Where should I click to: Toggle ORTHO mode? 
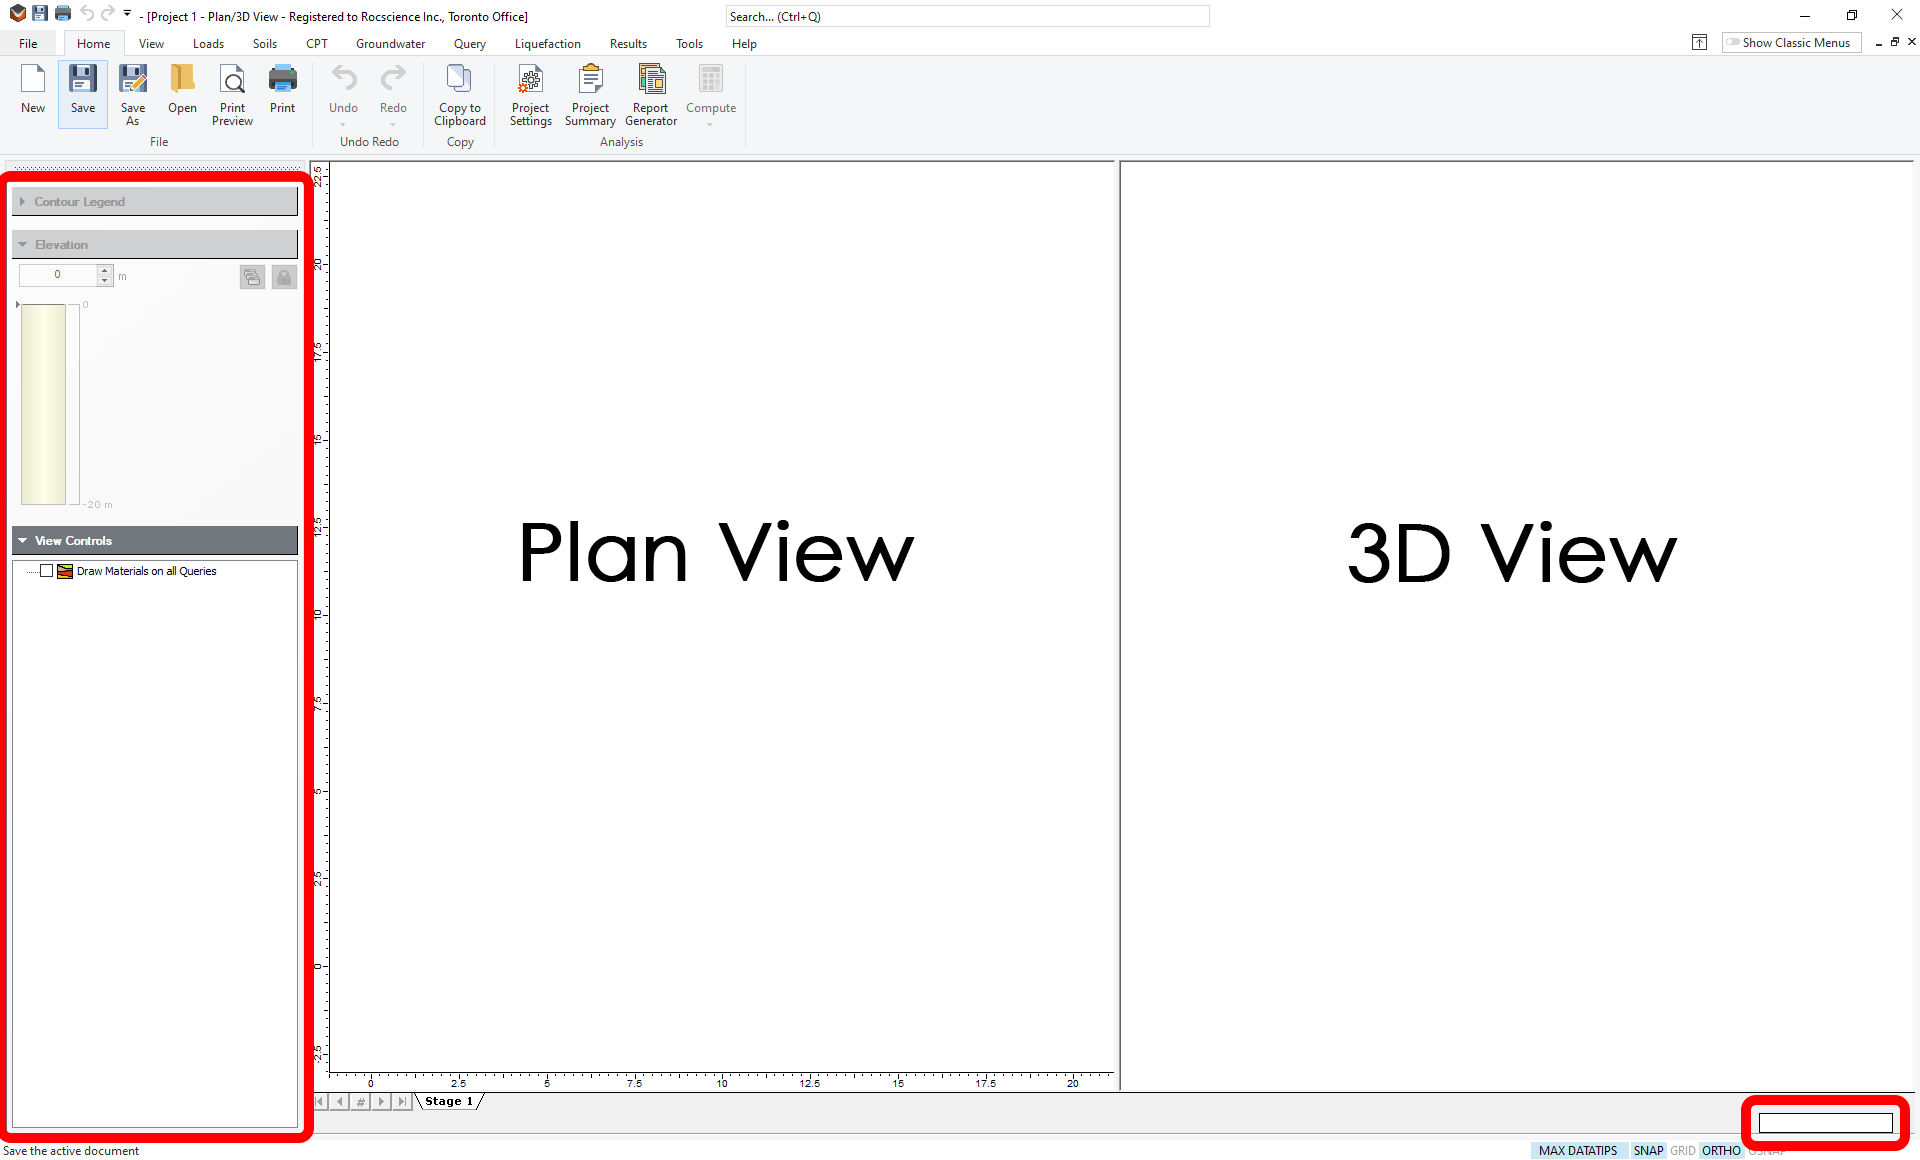(1720, 1150)
